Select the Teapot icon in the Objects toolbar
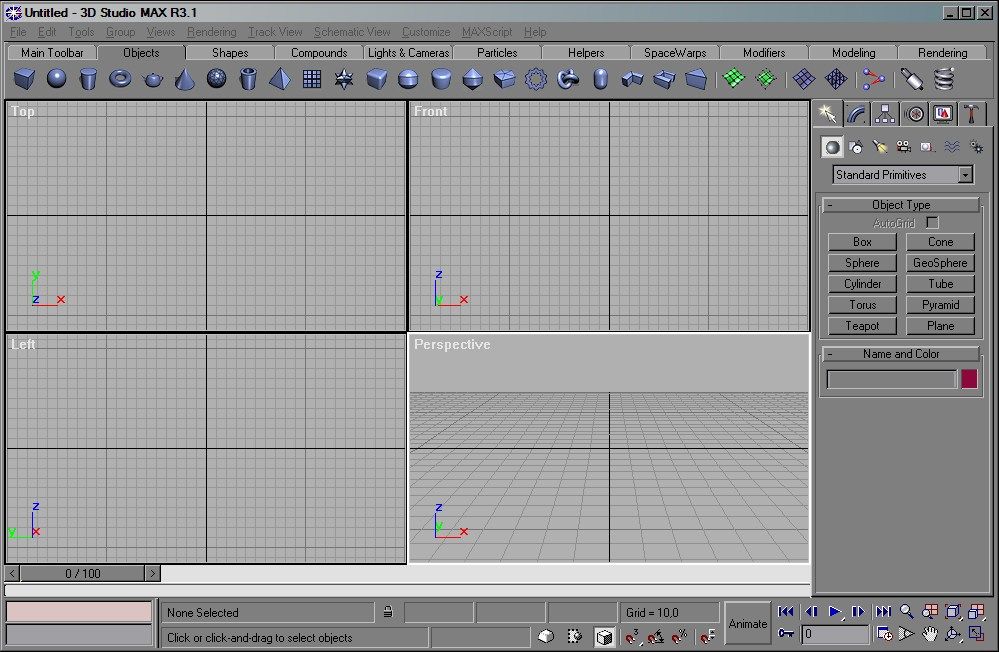 tap(153, 79)
